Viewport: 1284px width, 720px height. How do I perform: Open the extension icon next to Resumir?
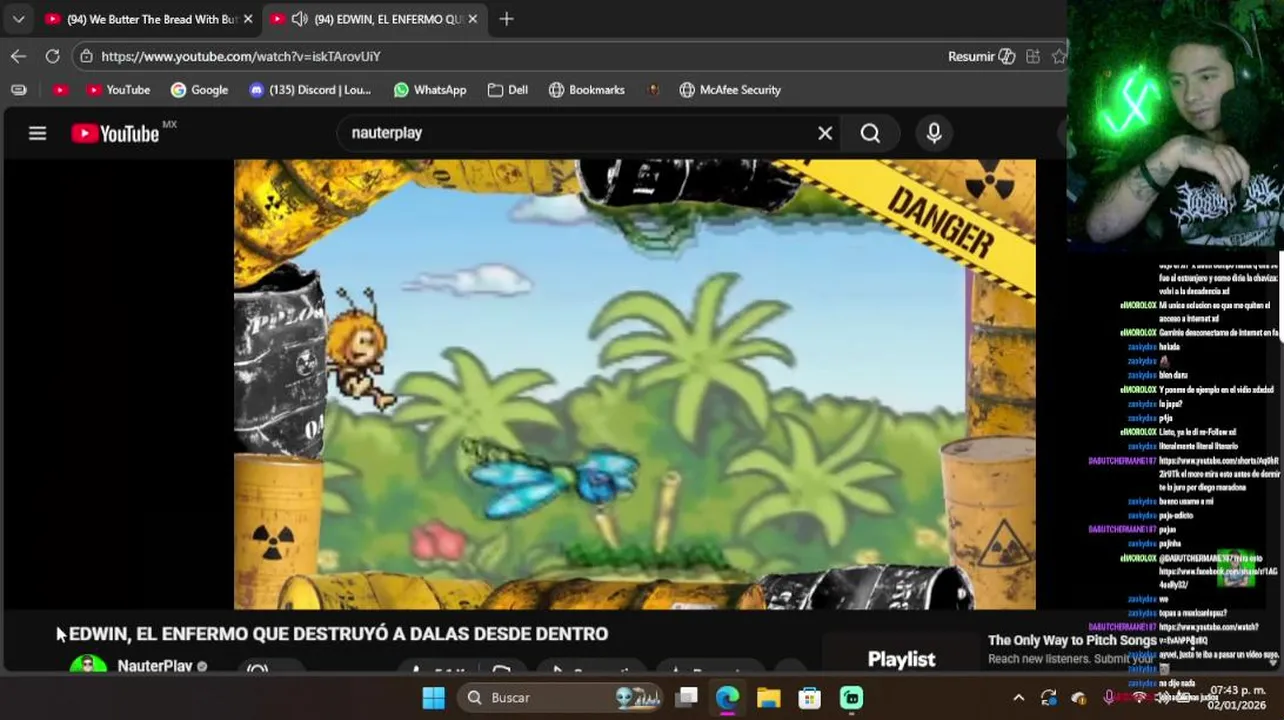point(1033,56)
